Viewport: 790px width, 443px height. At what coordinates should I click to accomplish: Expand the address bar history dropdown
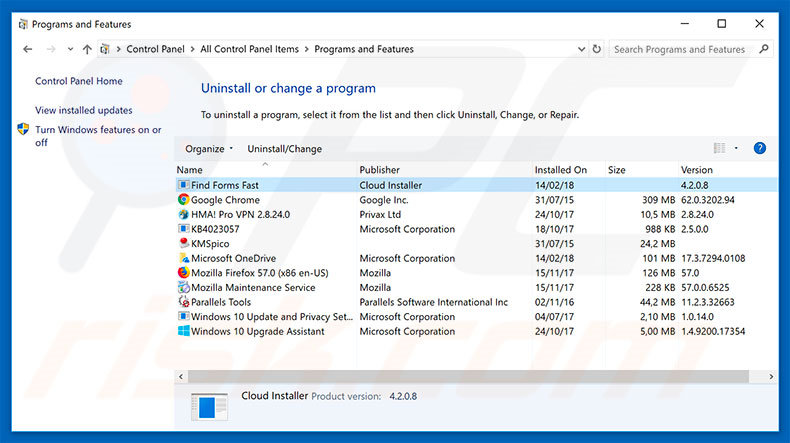pyautogui.click(x=581, y=49)
